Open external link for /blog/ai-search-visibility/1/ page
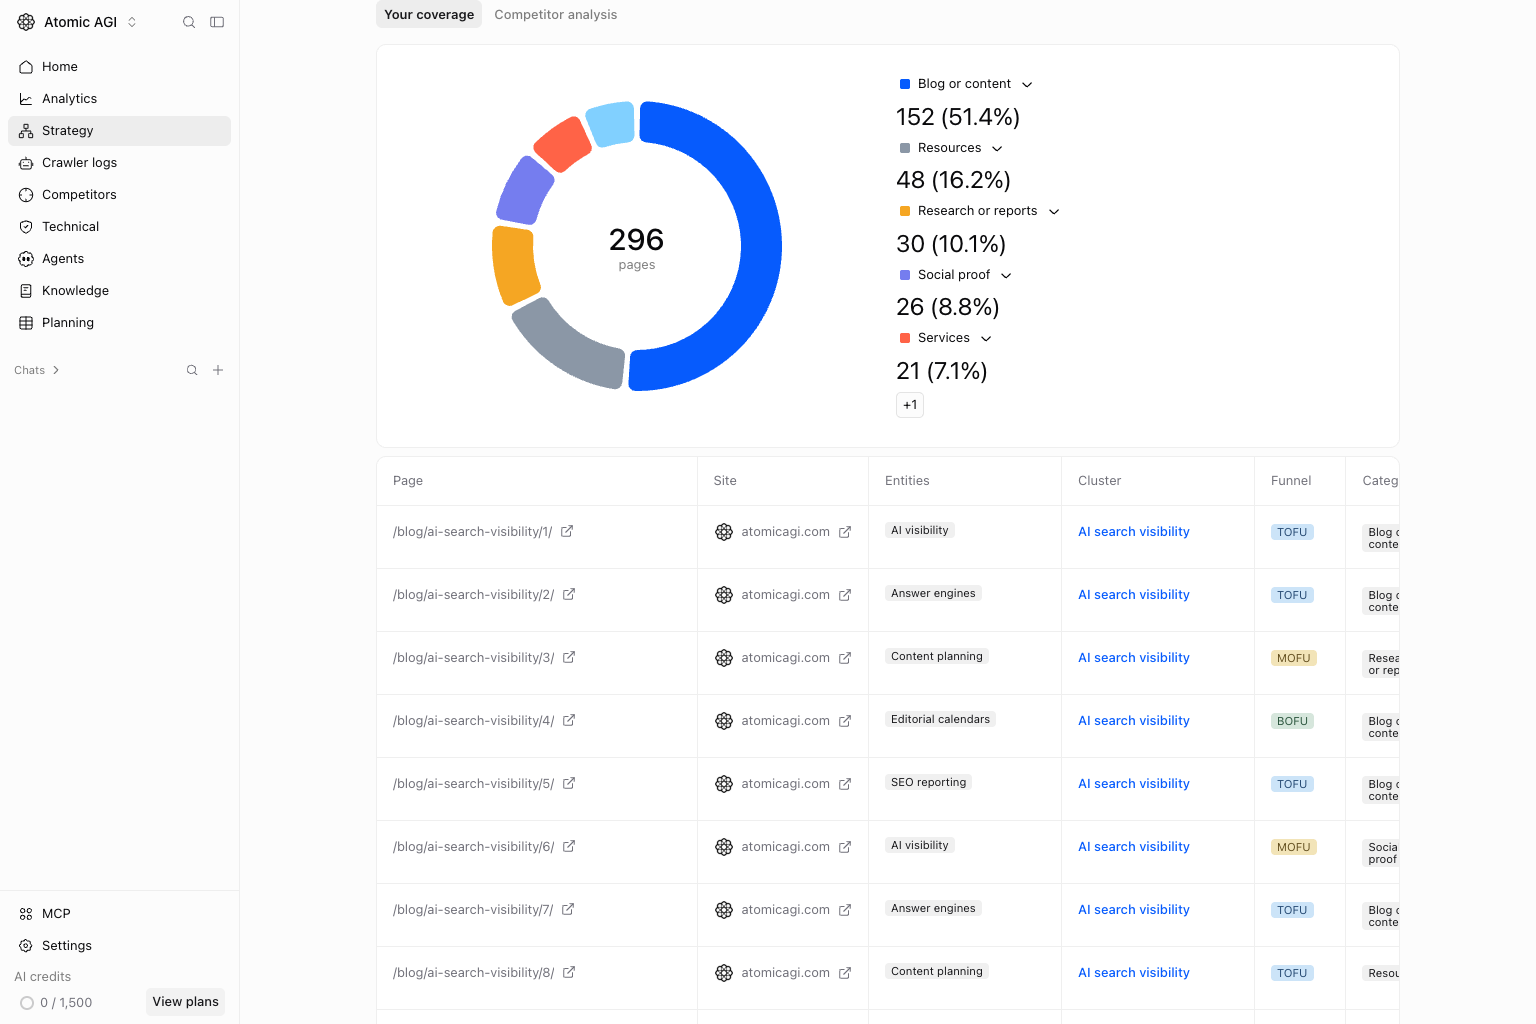This screenshot has width=1536, height=1024. click(567, 531)
